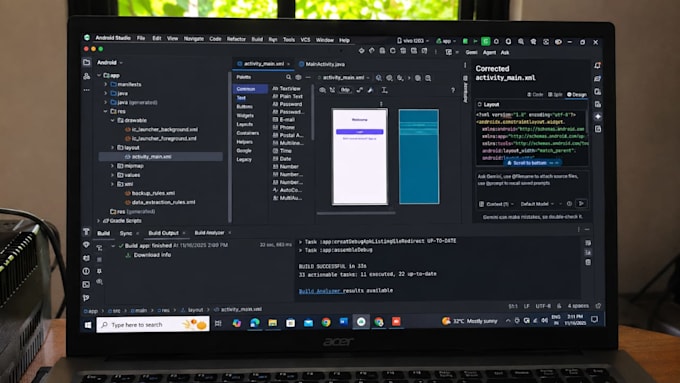This screenshot has height=383, width=680.
Task: Open the Terminal tool window icon
Action: tap(86, 285)
